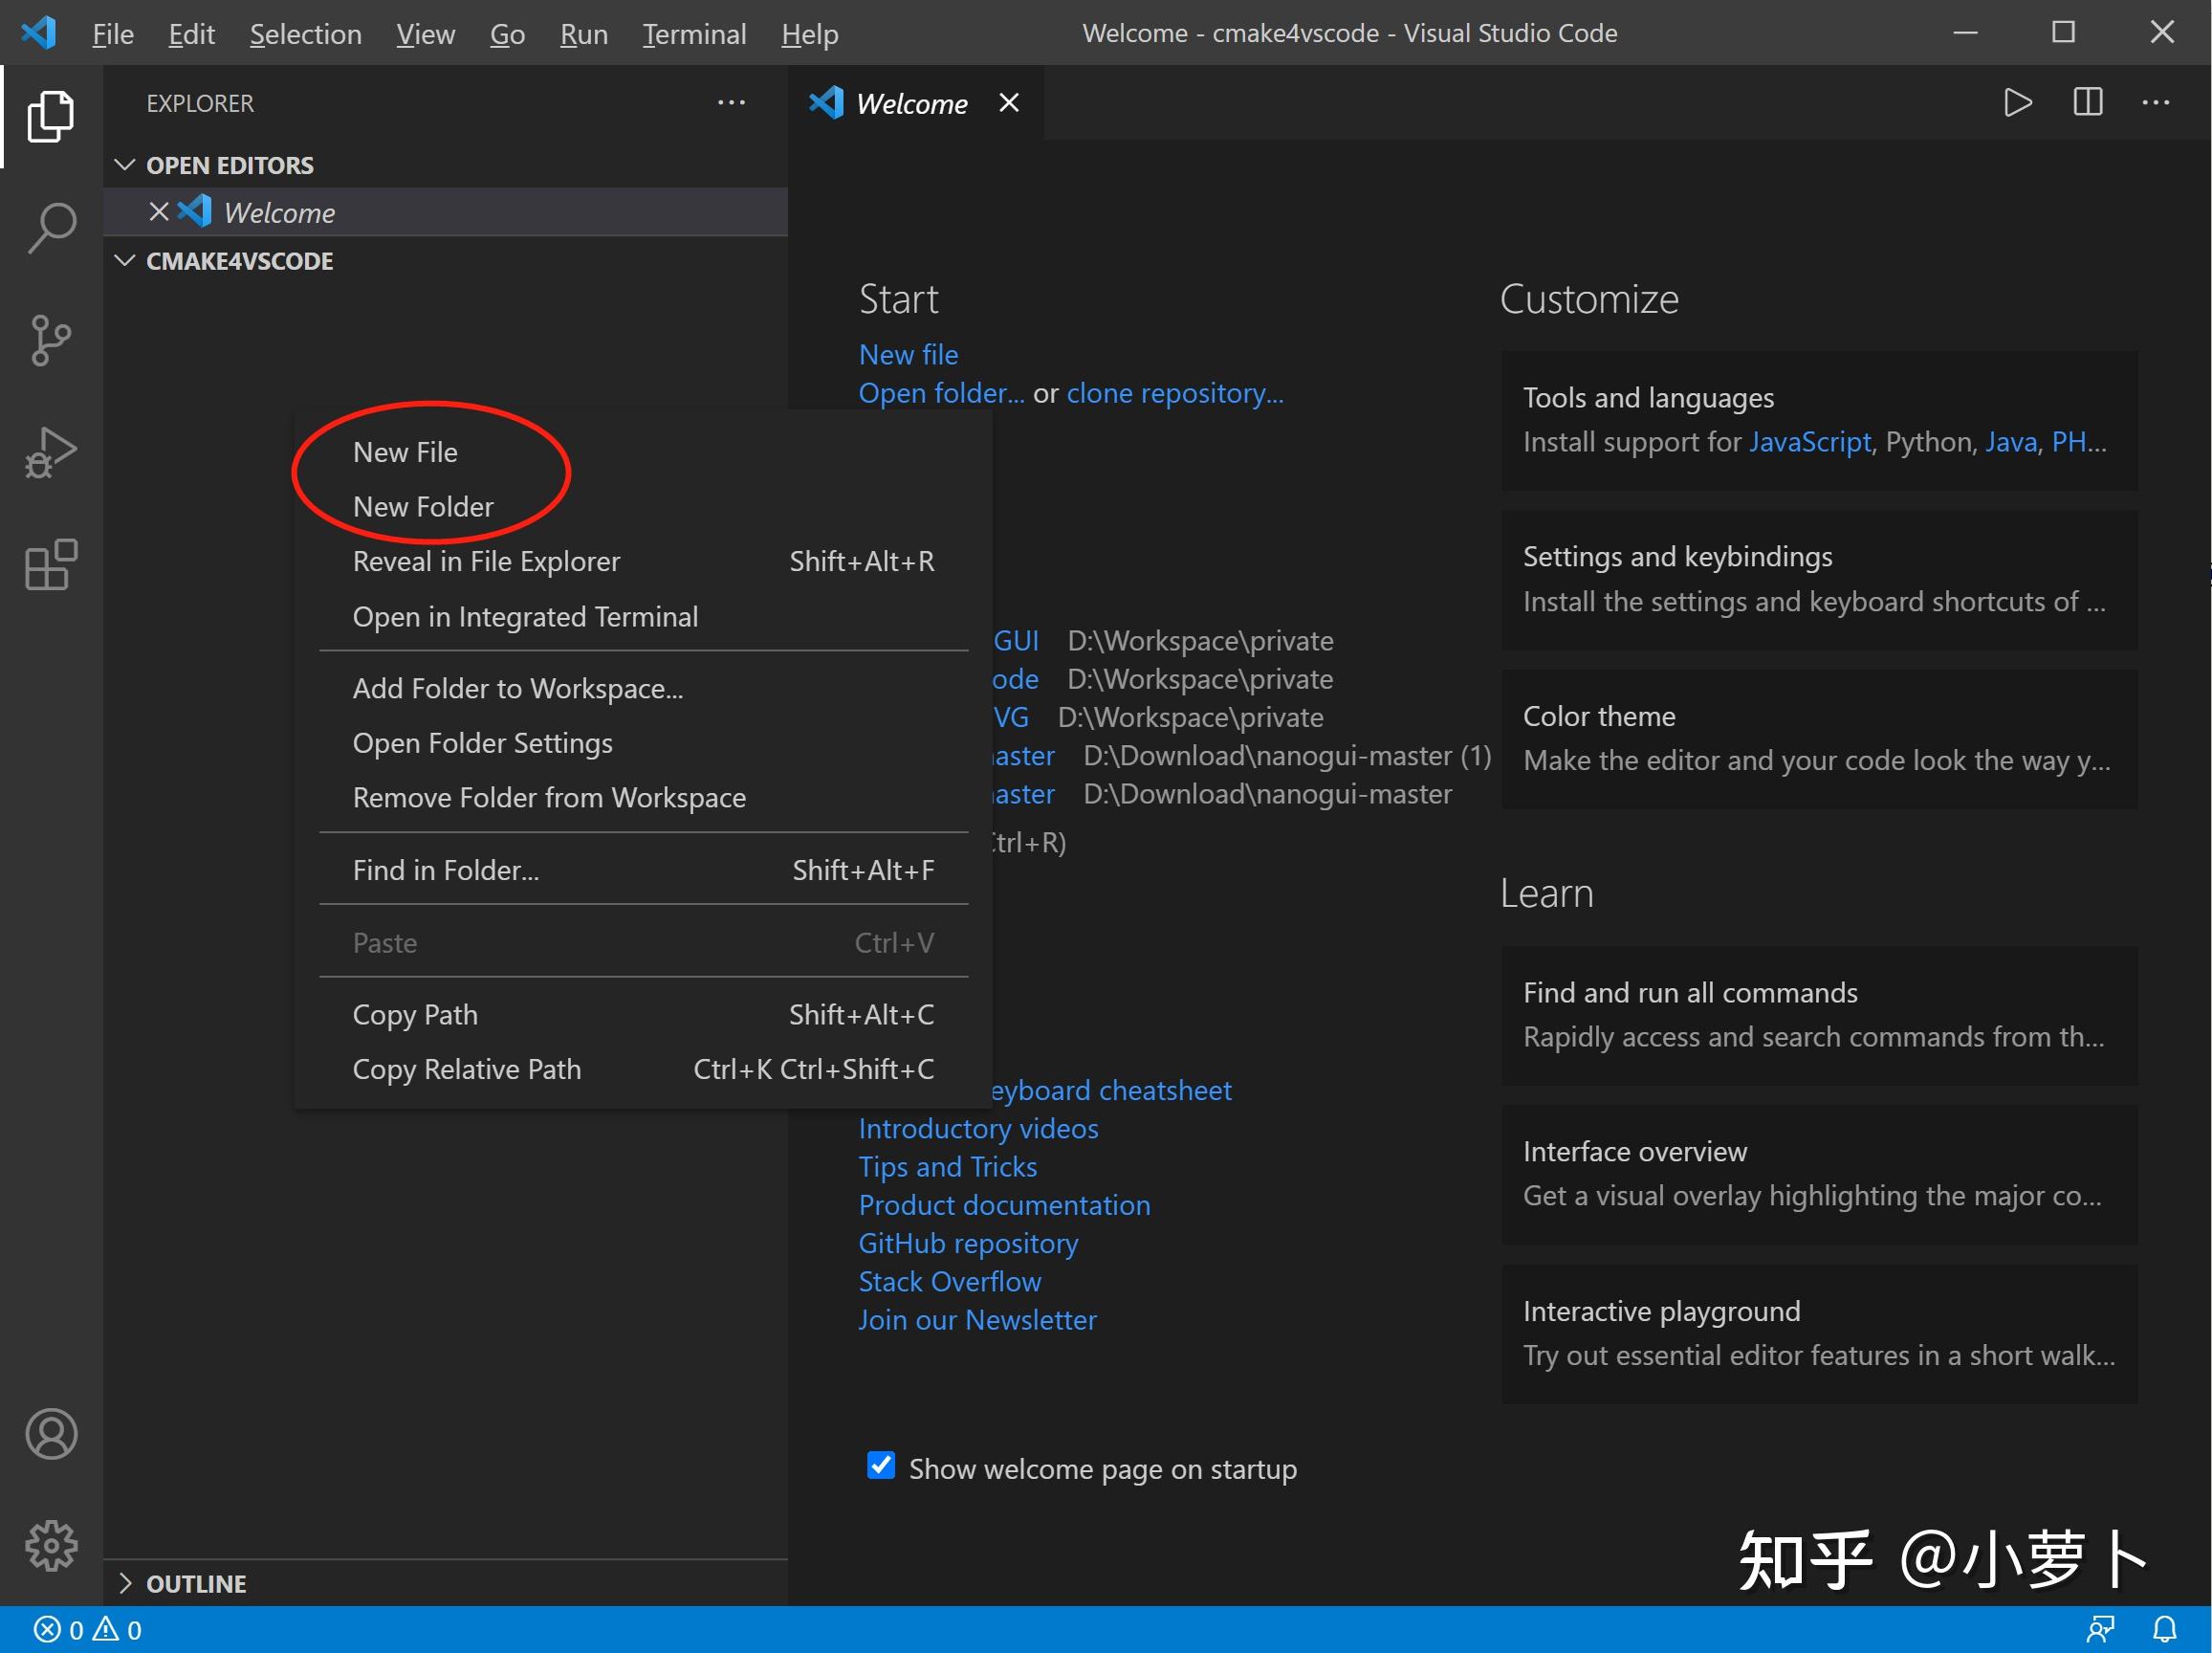Select Welcome in Open Editors
The image size is (2212, 1653).
click(x=445, y=212)
